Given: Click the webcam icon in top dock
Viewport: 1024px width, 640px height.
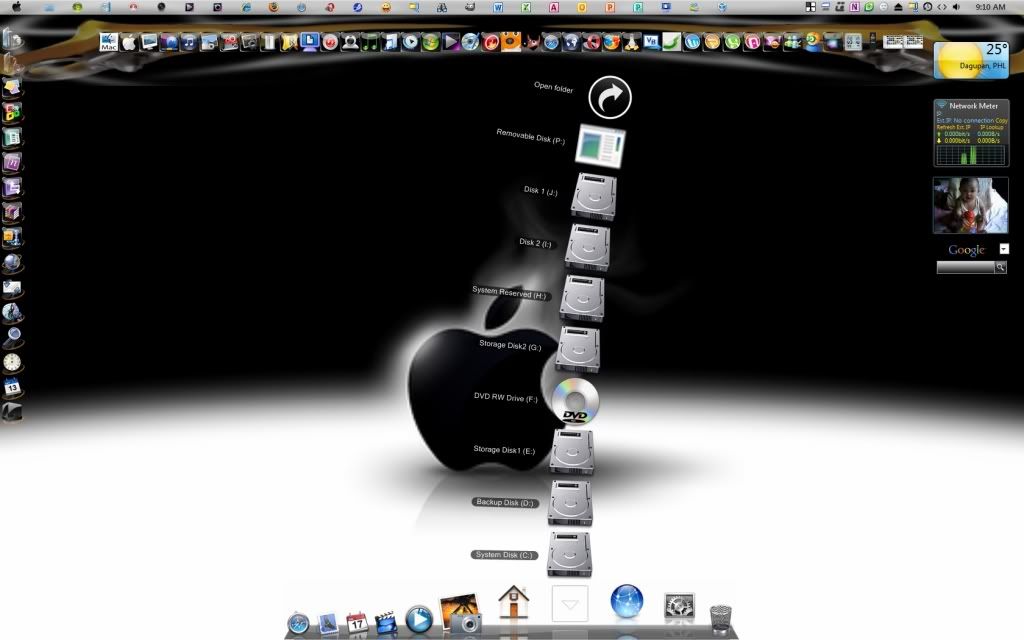Looking at the screenshot, I should pyautogui.click(x=350, y=42).
